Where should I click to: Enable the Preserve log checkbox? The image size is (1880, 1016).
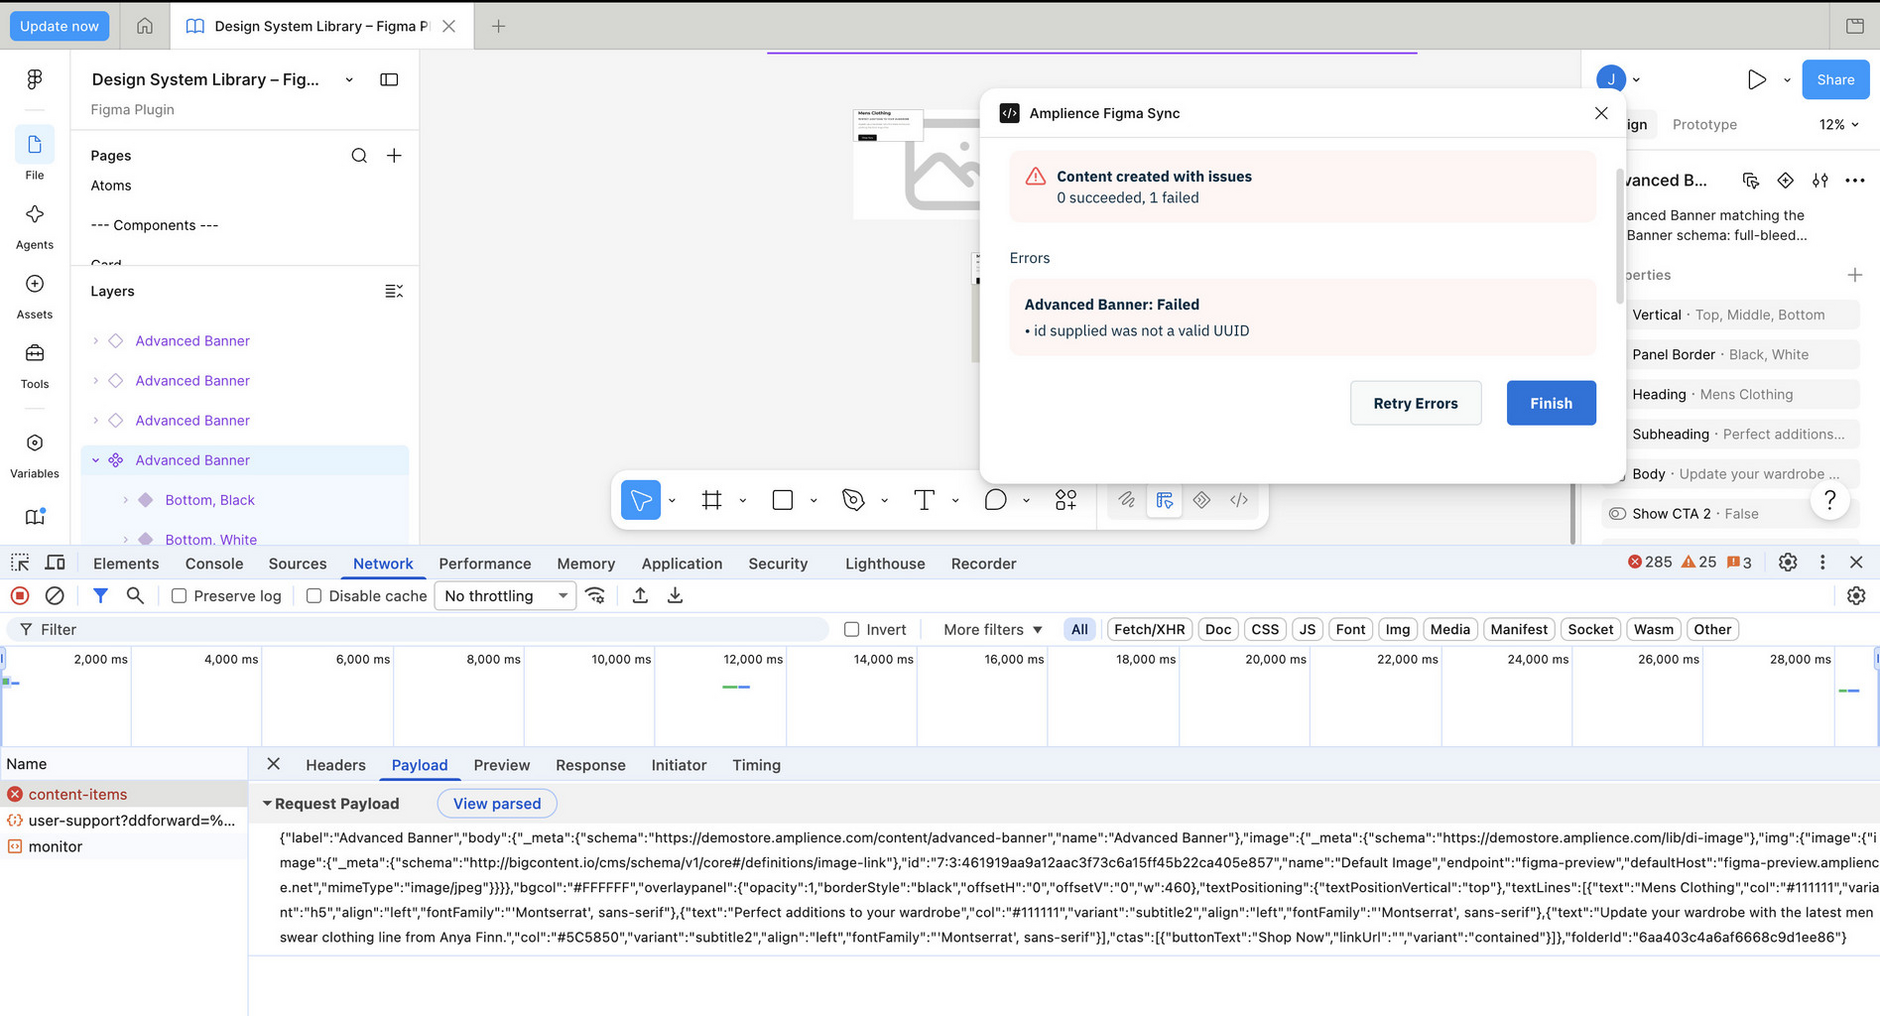click(x=179, y=596)
